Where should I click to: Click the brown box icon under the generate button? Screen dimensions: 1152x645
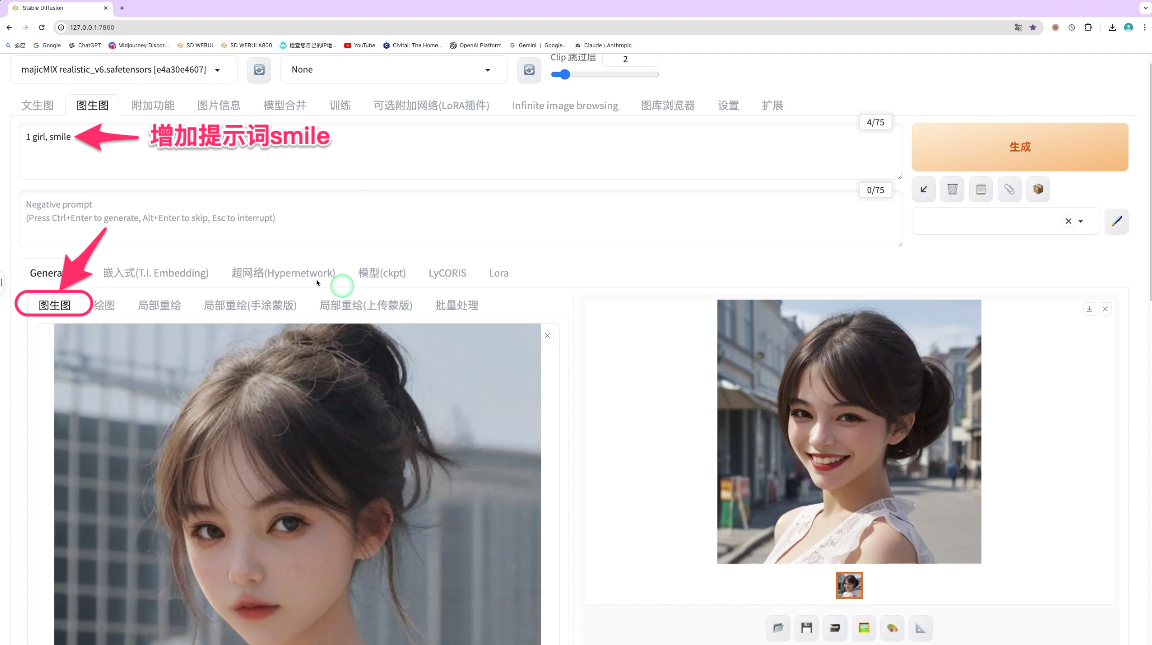tap(1038, 190)
